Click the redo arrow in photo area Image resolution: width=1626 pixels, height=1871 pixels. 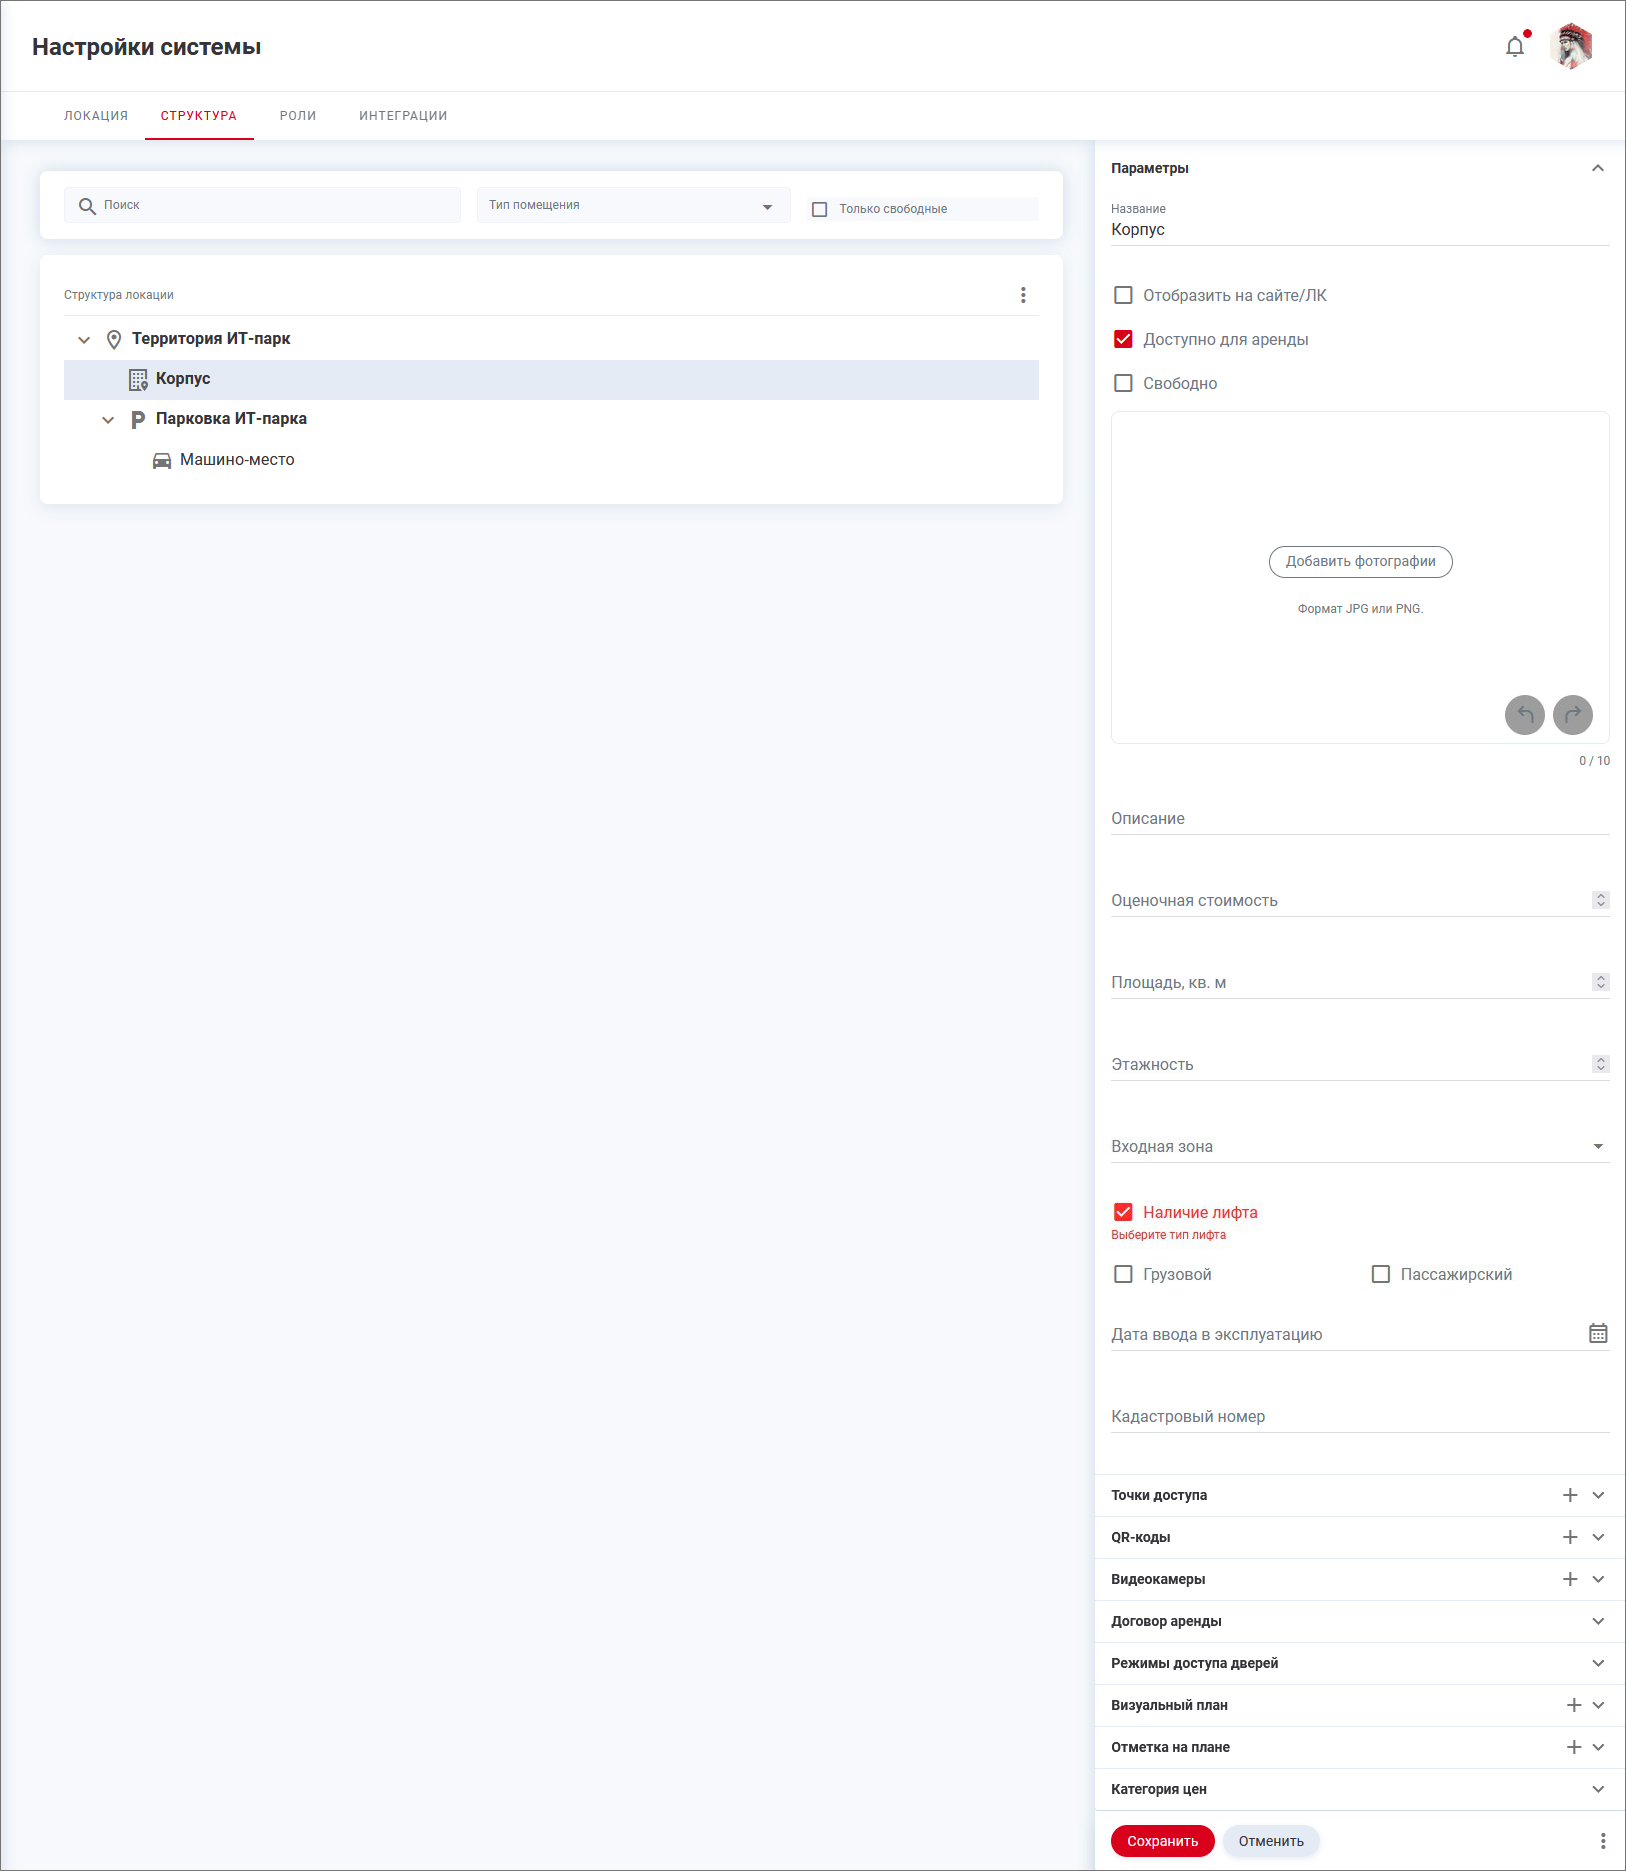click(x=1572, y=714)
